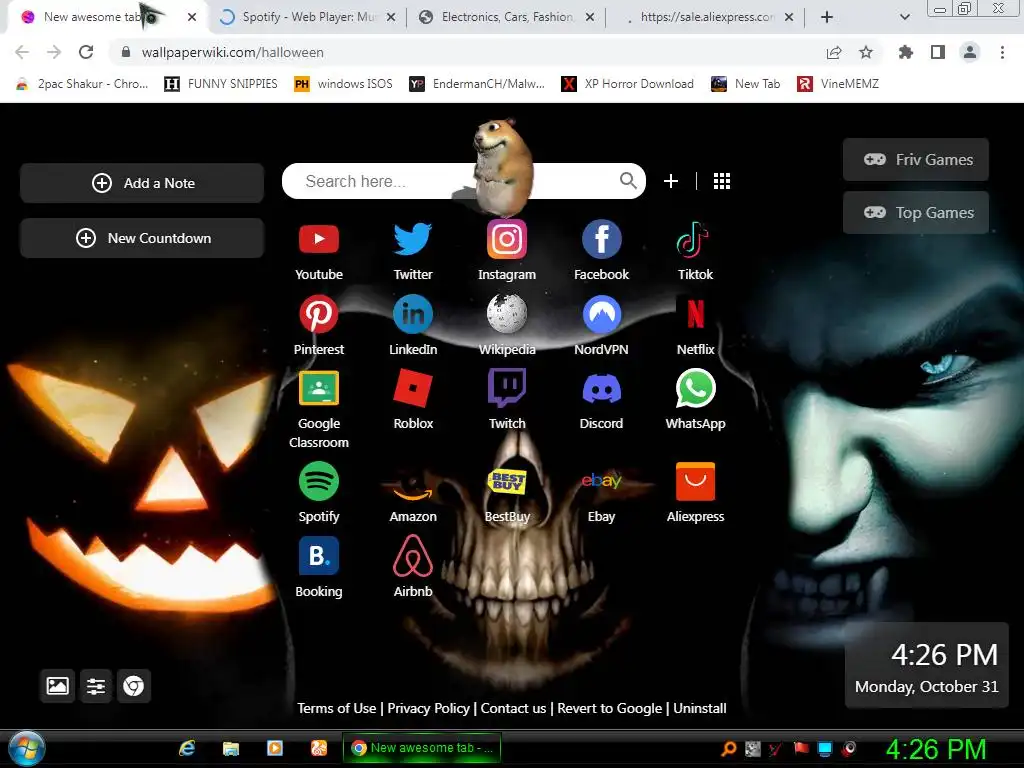This screenshot has height=768, width=1024.
Task: Open the wallpaper image picker icon
Action: tap(57, 686)
